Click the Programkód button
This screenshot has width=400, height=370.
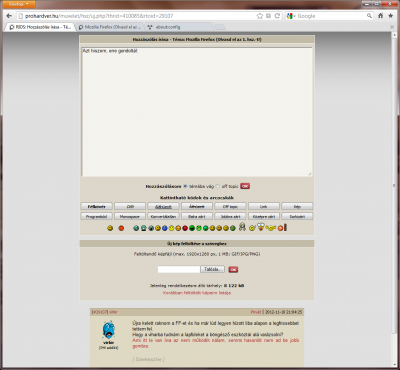coord(97,216)
